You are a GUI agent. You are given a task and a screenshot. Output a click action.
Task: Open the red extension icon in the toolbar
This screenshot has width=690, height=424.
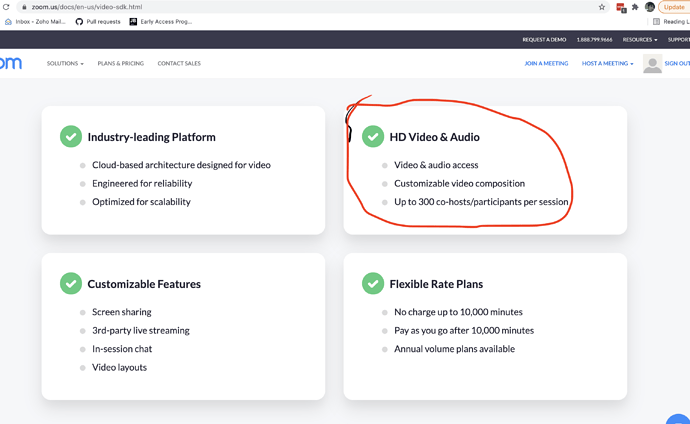tap(621, 7)
